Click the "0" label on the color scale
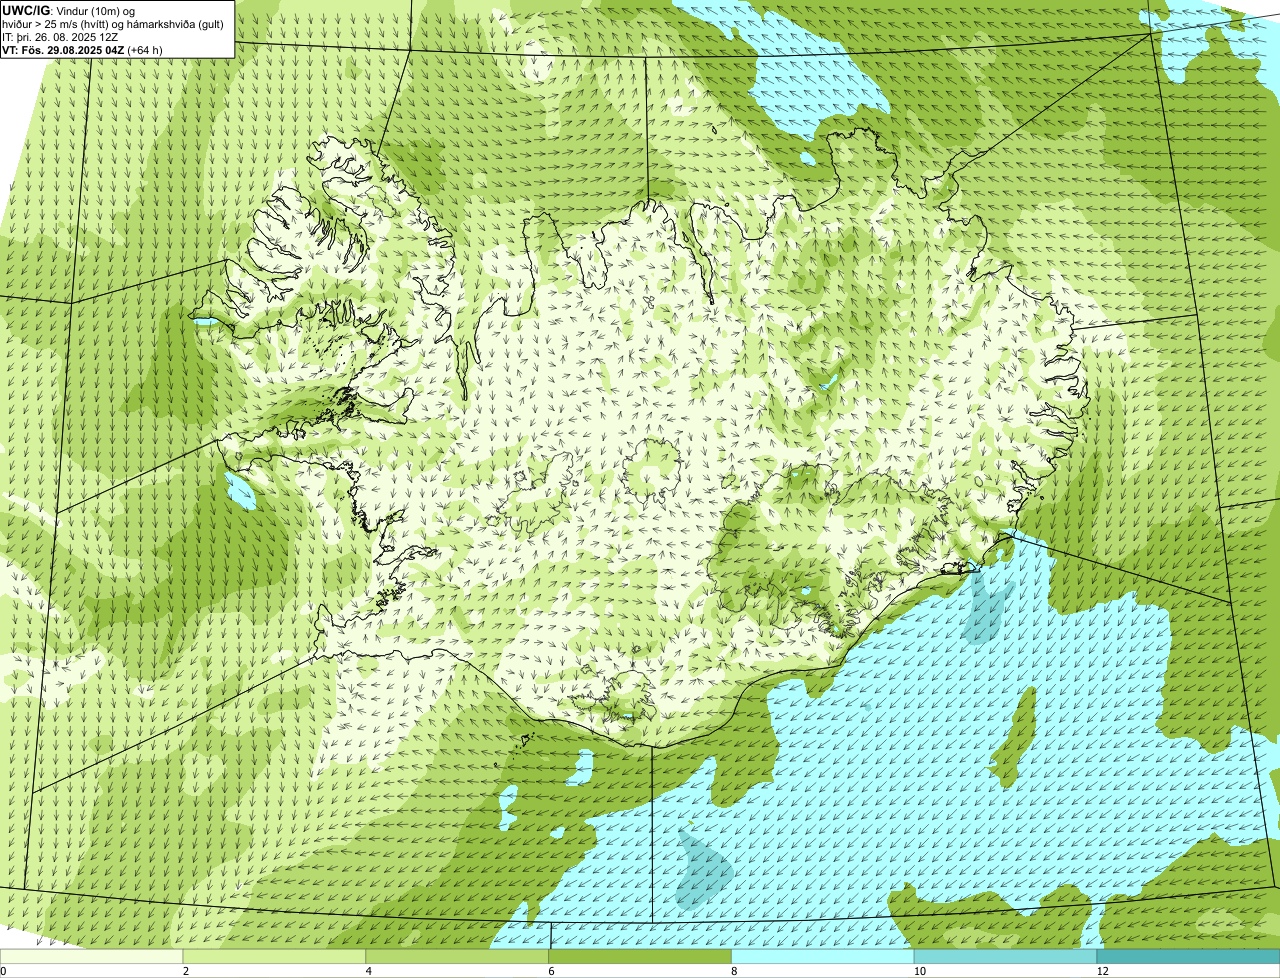This screenshot has width=1280, height=978. [3, 971]
